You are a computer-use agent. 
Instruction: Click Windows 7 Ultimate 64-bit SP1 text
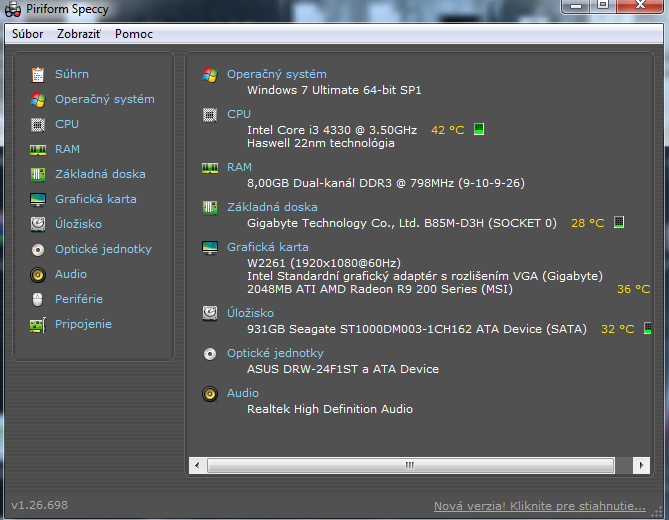tap(334, 90)
